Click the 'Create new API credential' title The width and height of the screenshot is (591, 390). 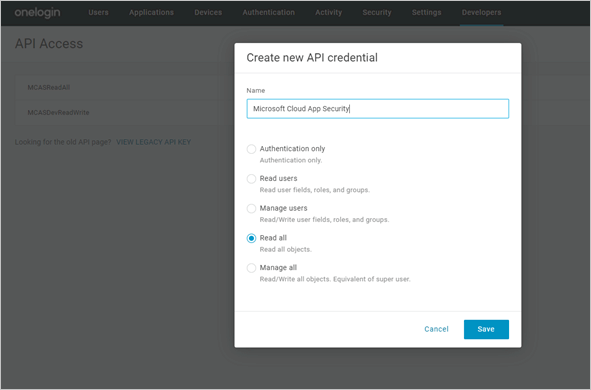click(312, 58)
